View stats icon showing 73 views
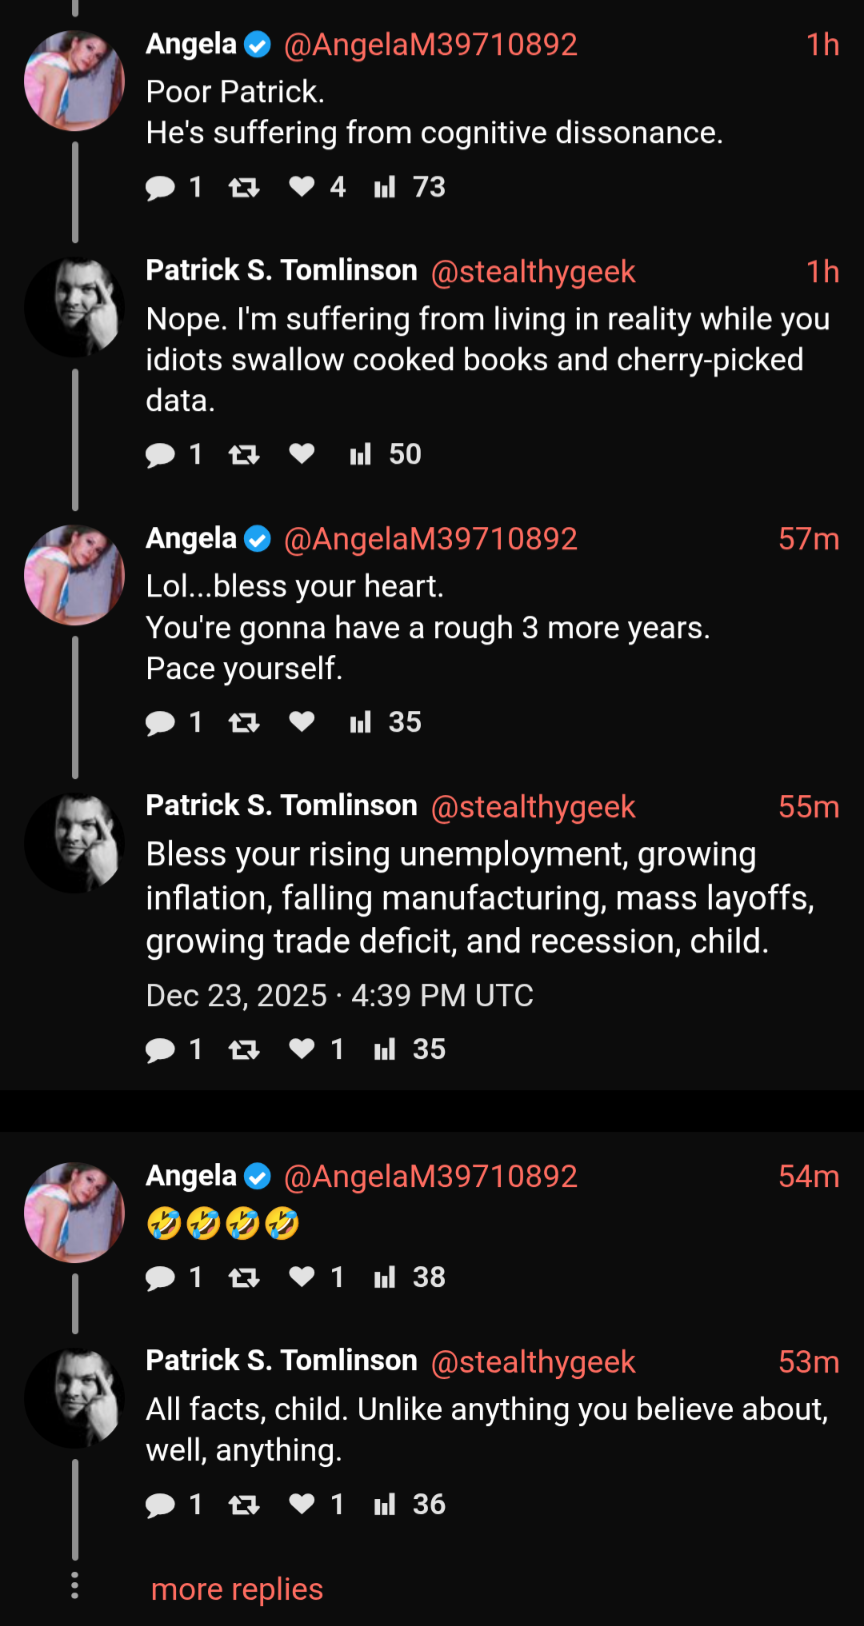Viewport: 864px width, 1626px height. pos(385,187)
